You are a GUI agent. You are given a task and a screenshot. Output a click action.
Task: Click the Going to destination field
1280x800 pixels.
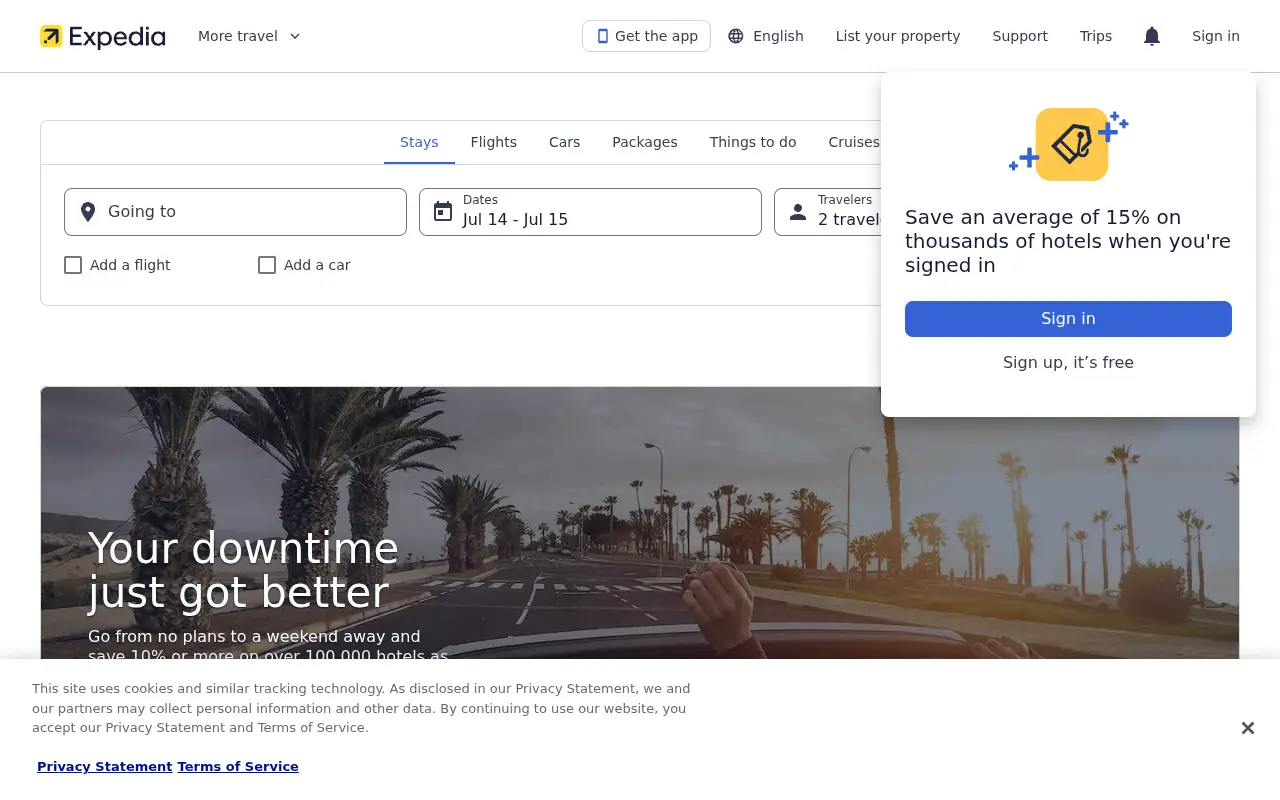click(x=235, y=212)
